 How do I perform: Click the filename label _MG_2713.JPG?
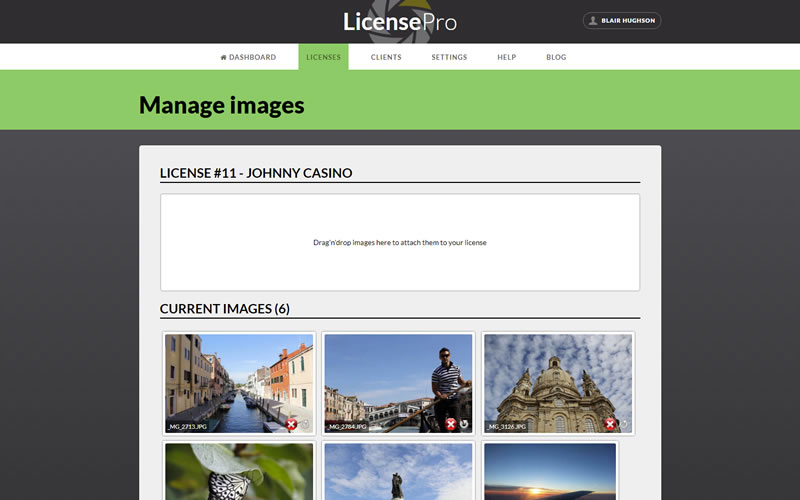(x=188, y=427)
